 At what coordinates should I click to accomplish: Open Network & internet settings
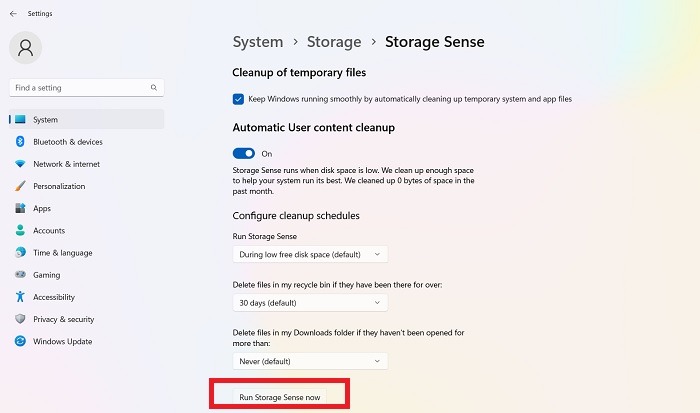click(87, 164)
